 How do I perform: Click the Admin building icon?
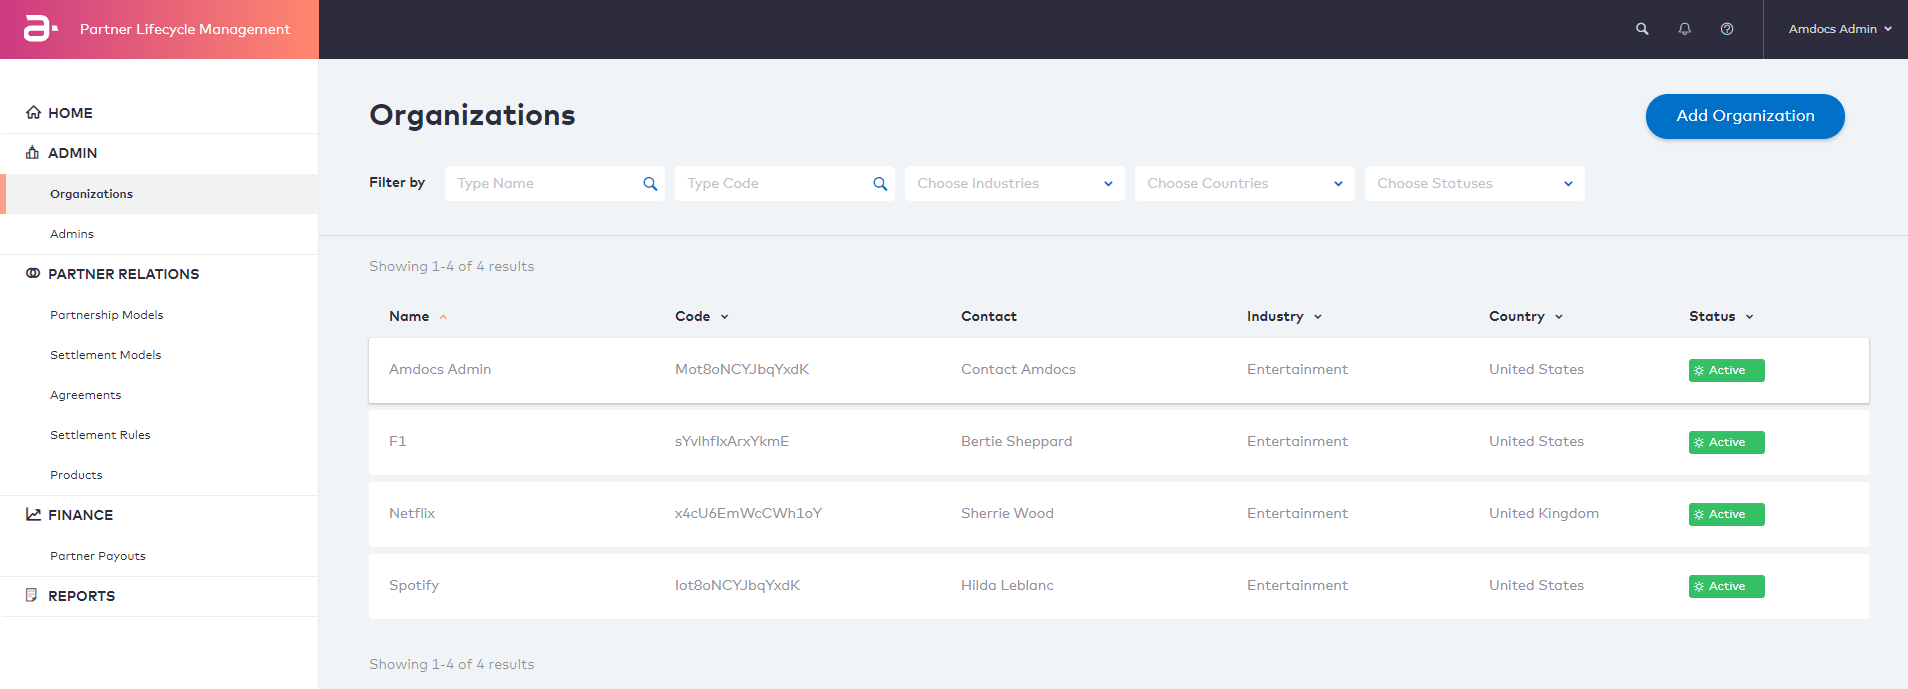(x=33, y=152)
